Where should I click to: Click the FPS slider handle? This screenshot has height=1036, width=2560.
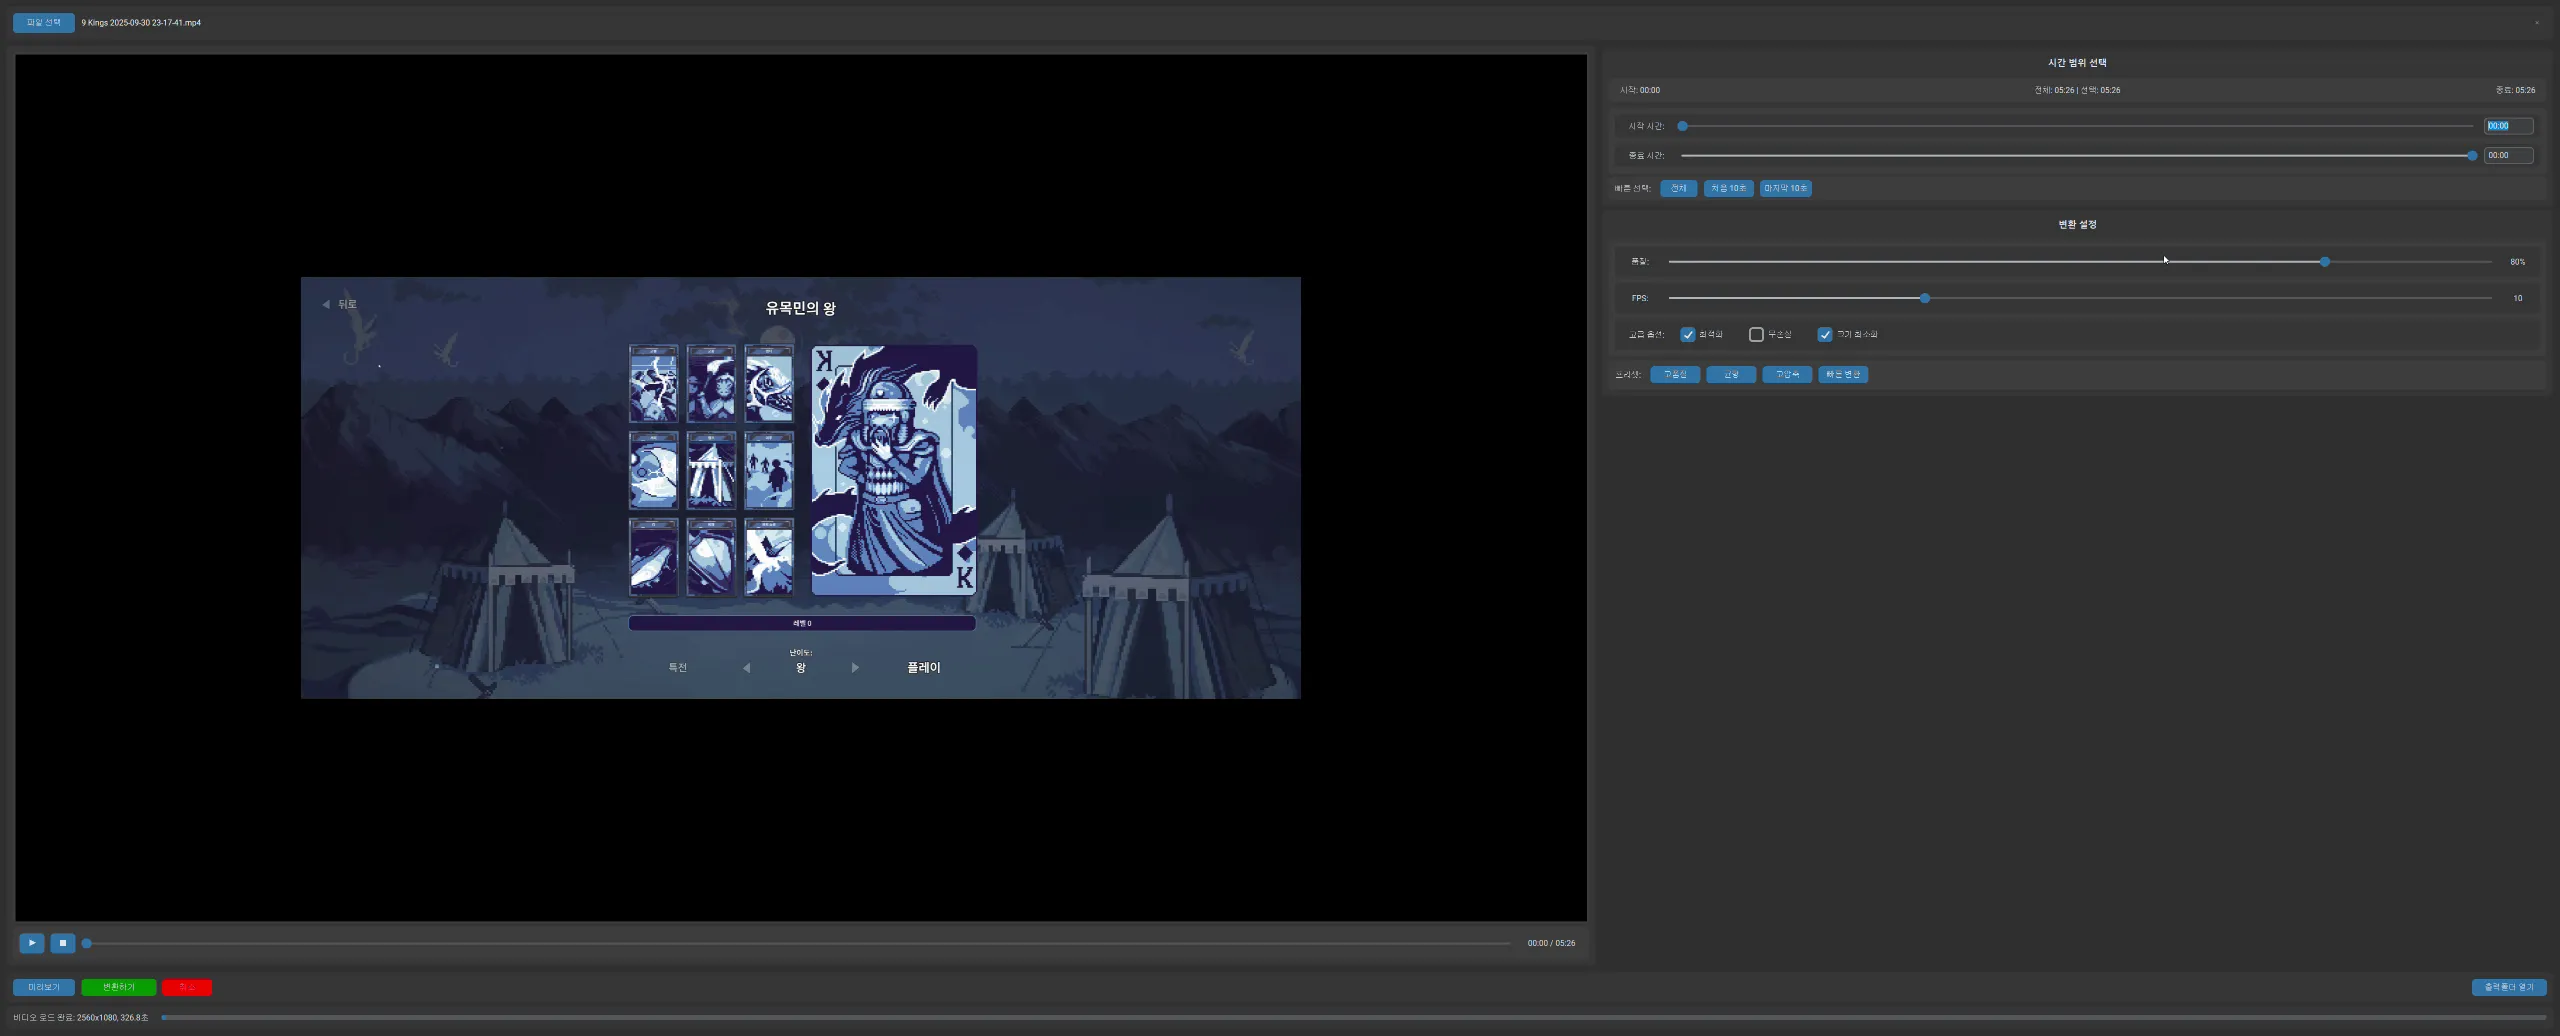point(1925,299)
